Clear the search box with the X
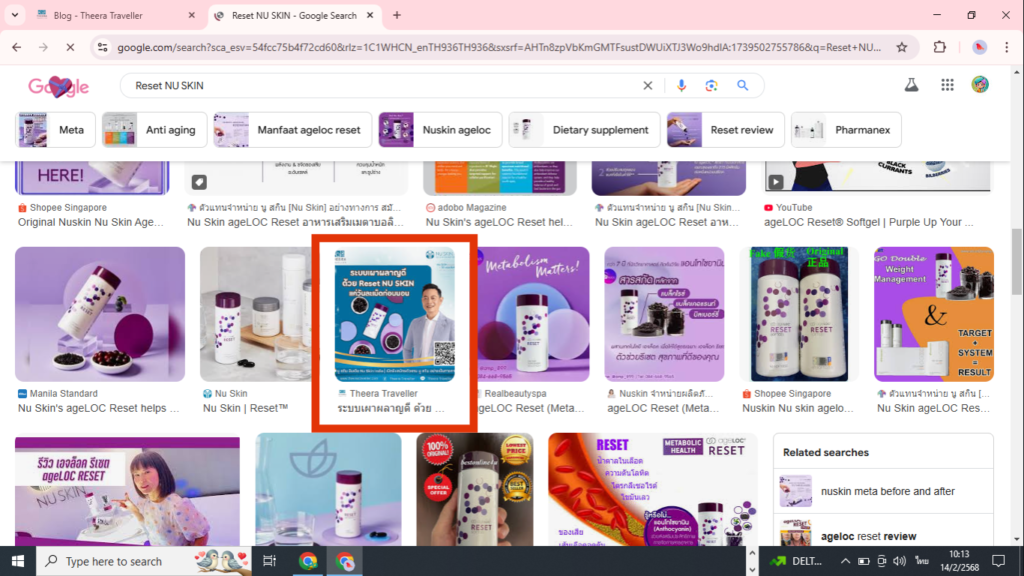The image size is (1024, 576). tap(647, 86)
